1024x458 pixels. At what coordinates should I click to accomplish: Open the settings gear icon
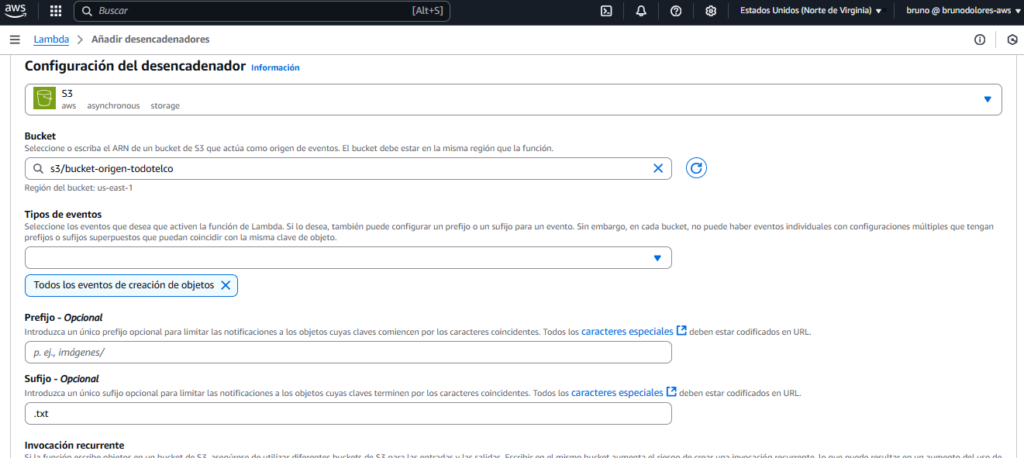click(x=711, y=11)
